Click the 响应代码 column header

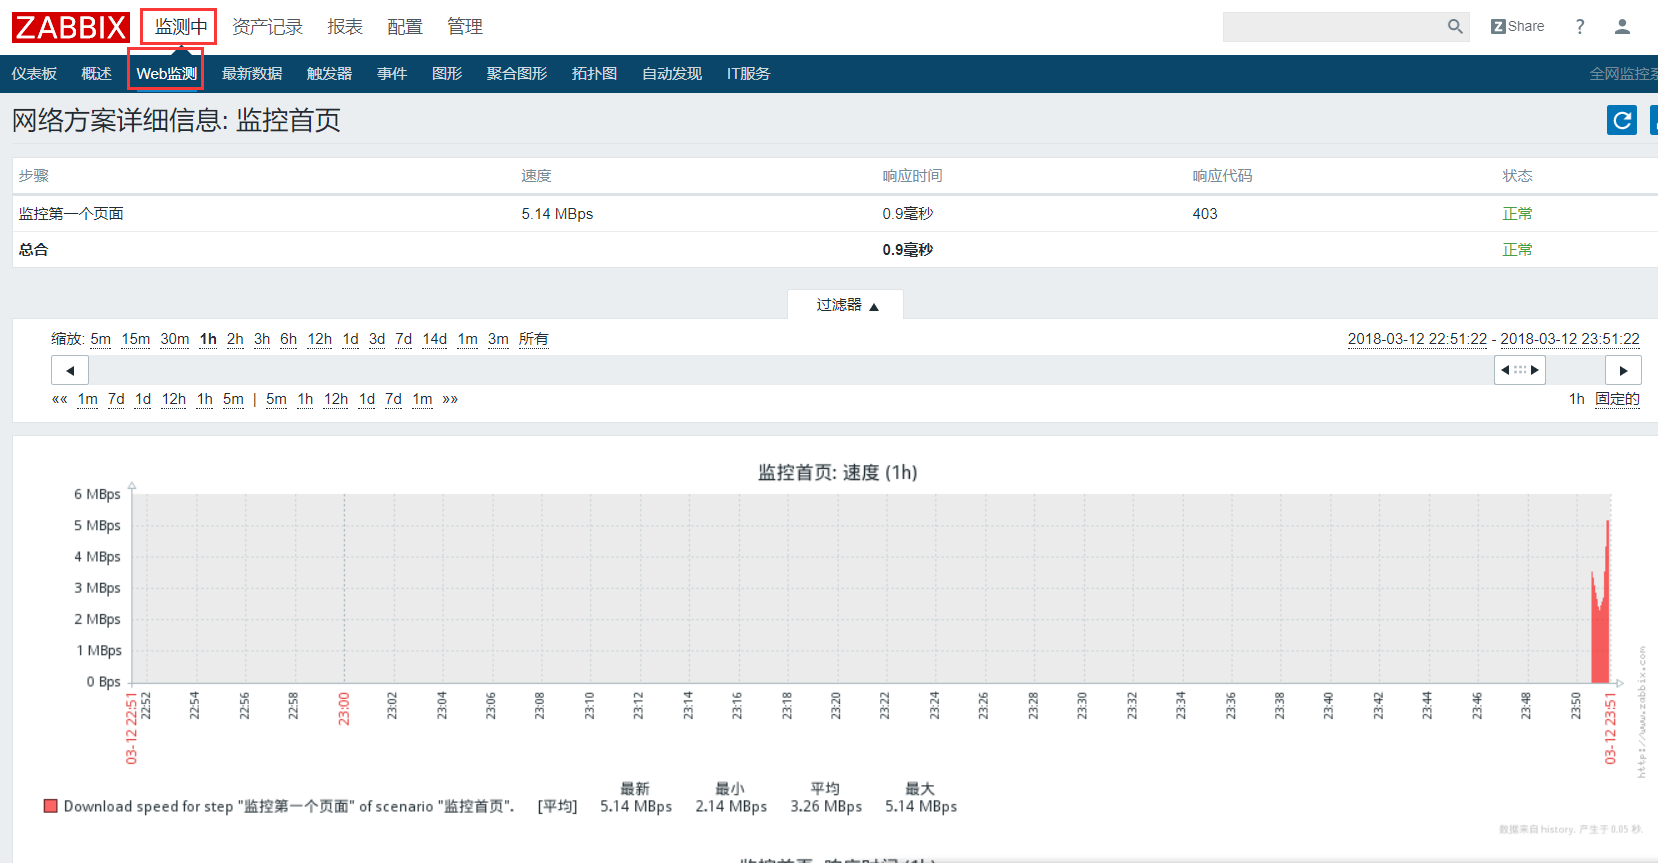coord(1222,176)
